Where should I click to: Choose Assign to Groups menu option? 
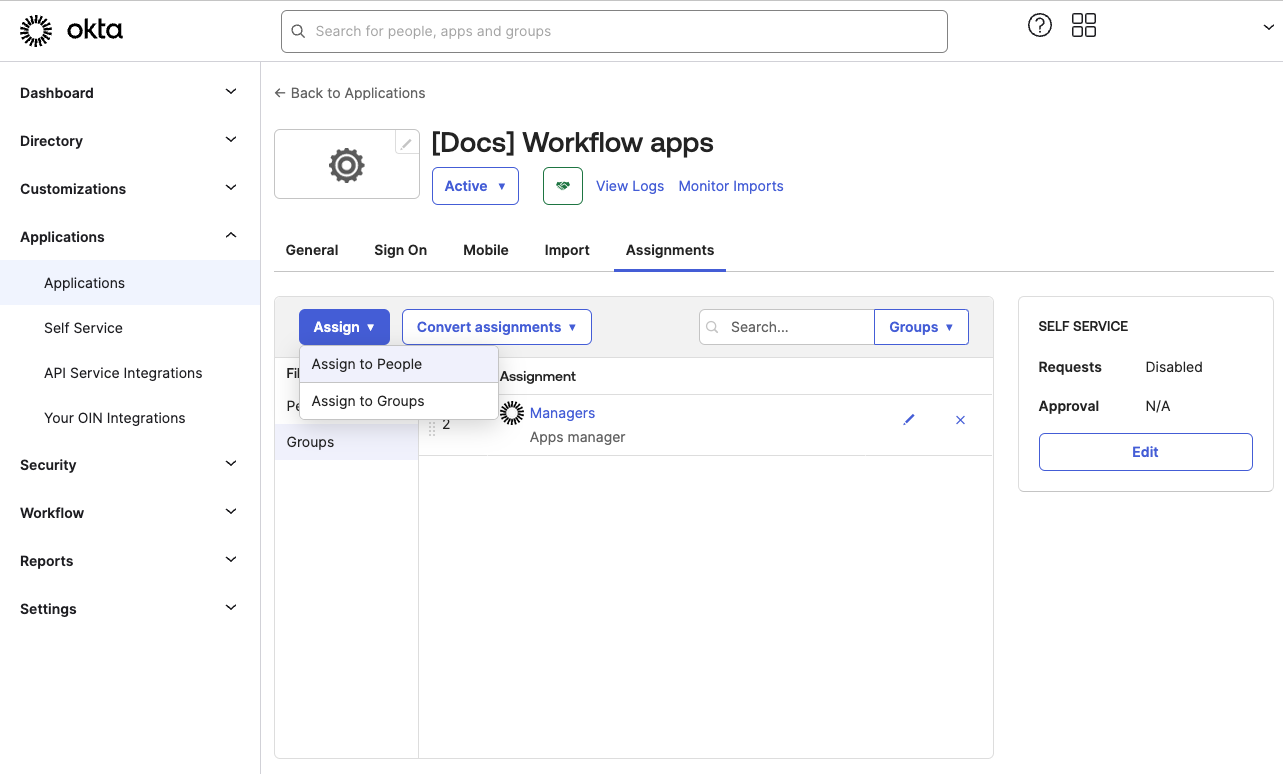pos(368,401)
